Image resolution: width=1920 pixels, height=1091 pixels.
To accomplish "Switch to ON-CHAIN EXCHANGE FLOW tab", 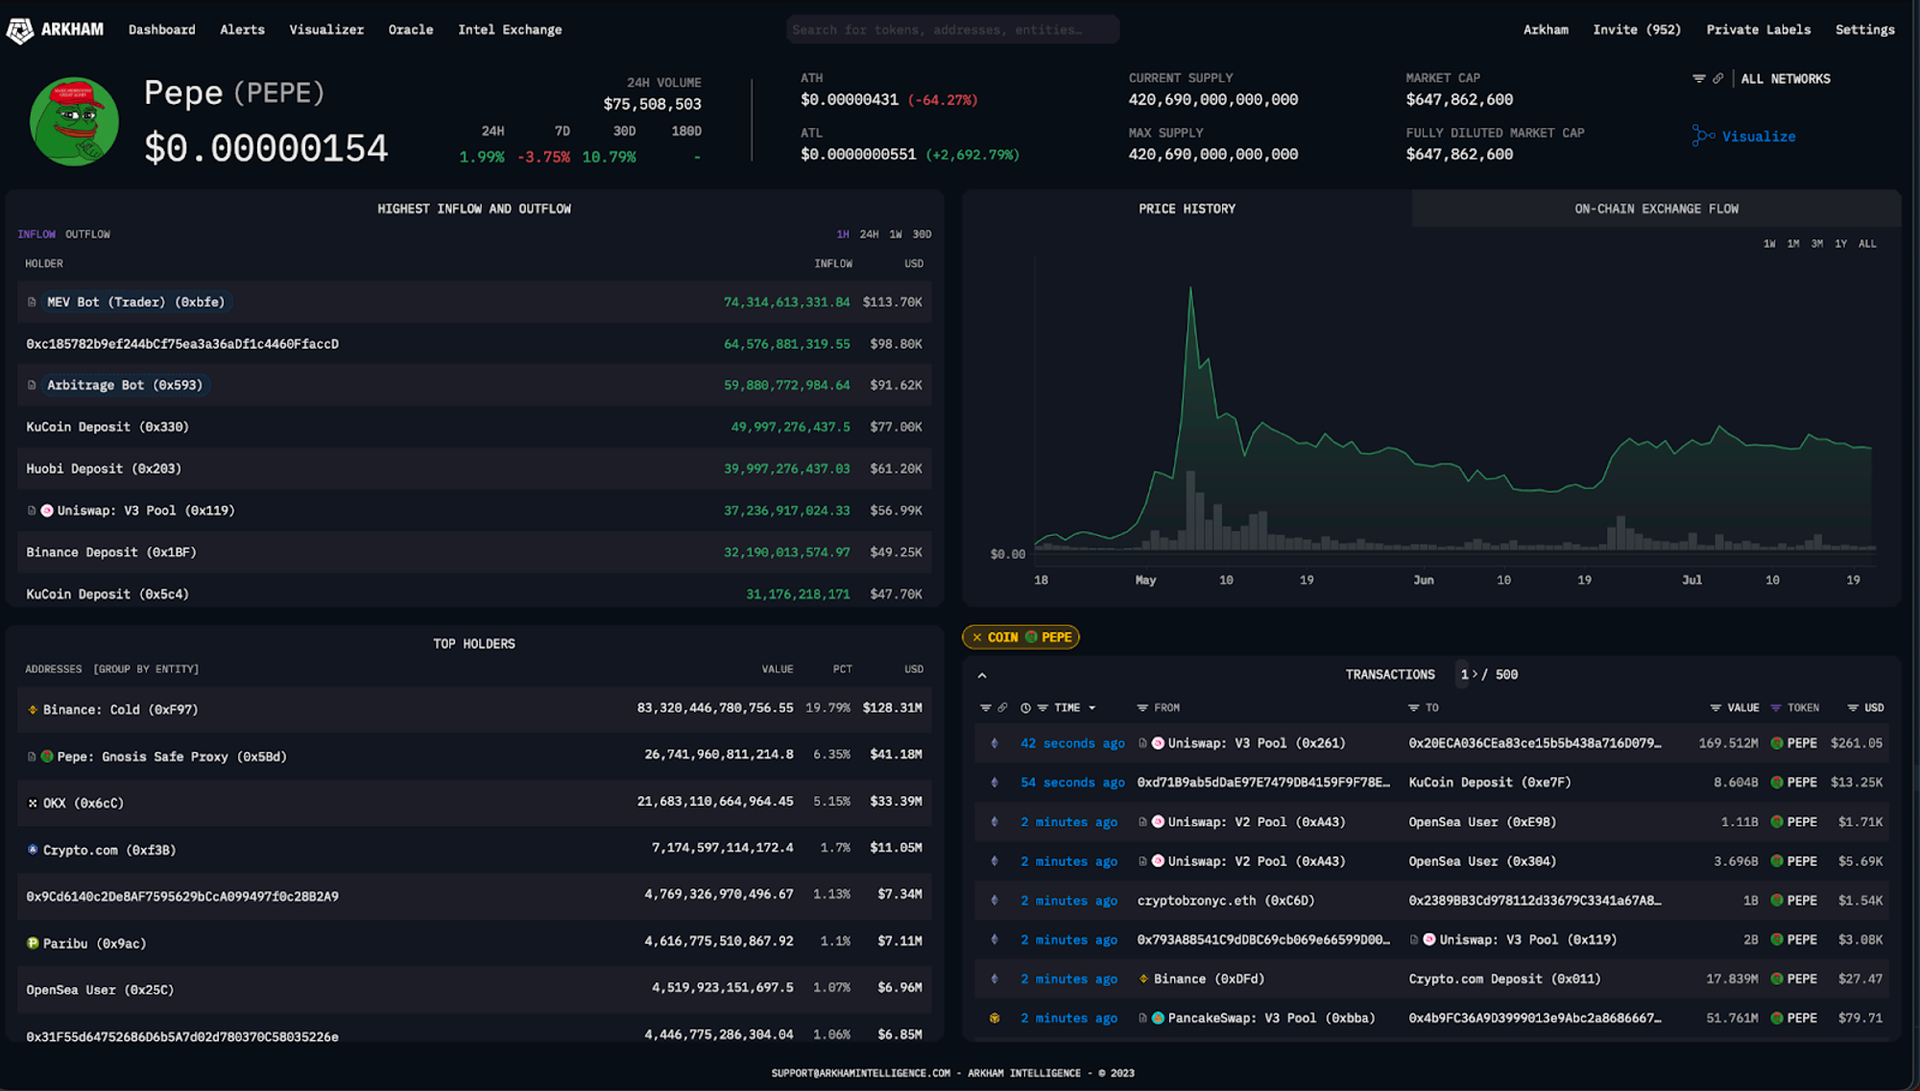I will (x=1657, y=209).
